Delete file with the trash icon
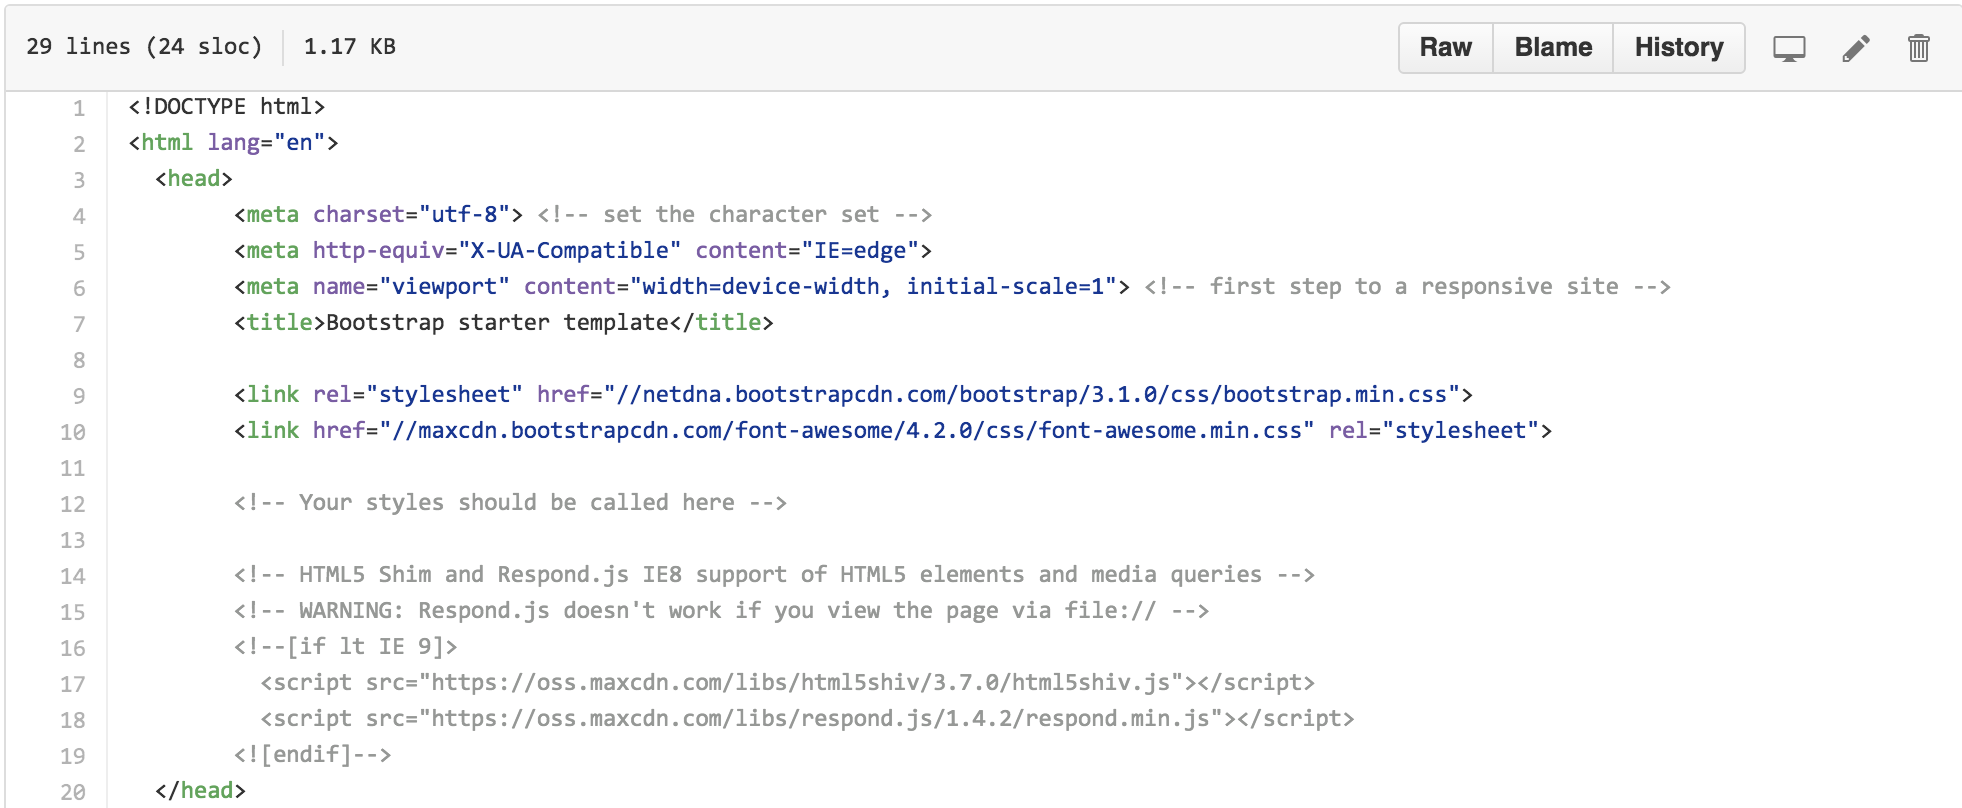 click(x=1918, y=48)
